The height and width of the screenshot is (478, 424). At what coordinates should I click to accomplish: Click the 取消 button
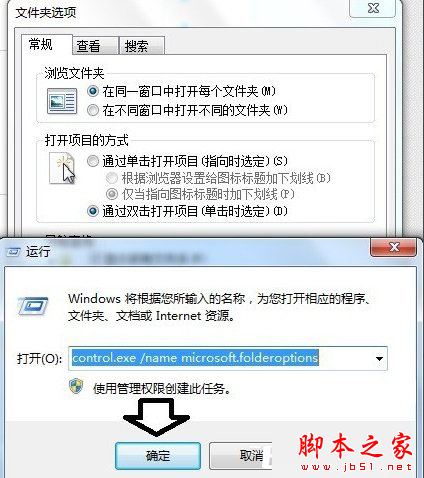[241, 456]
